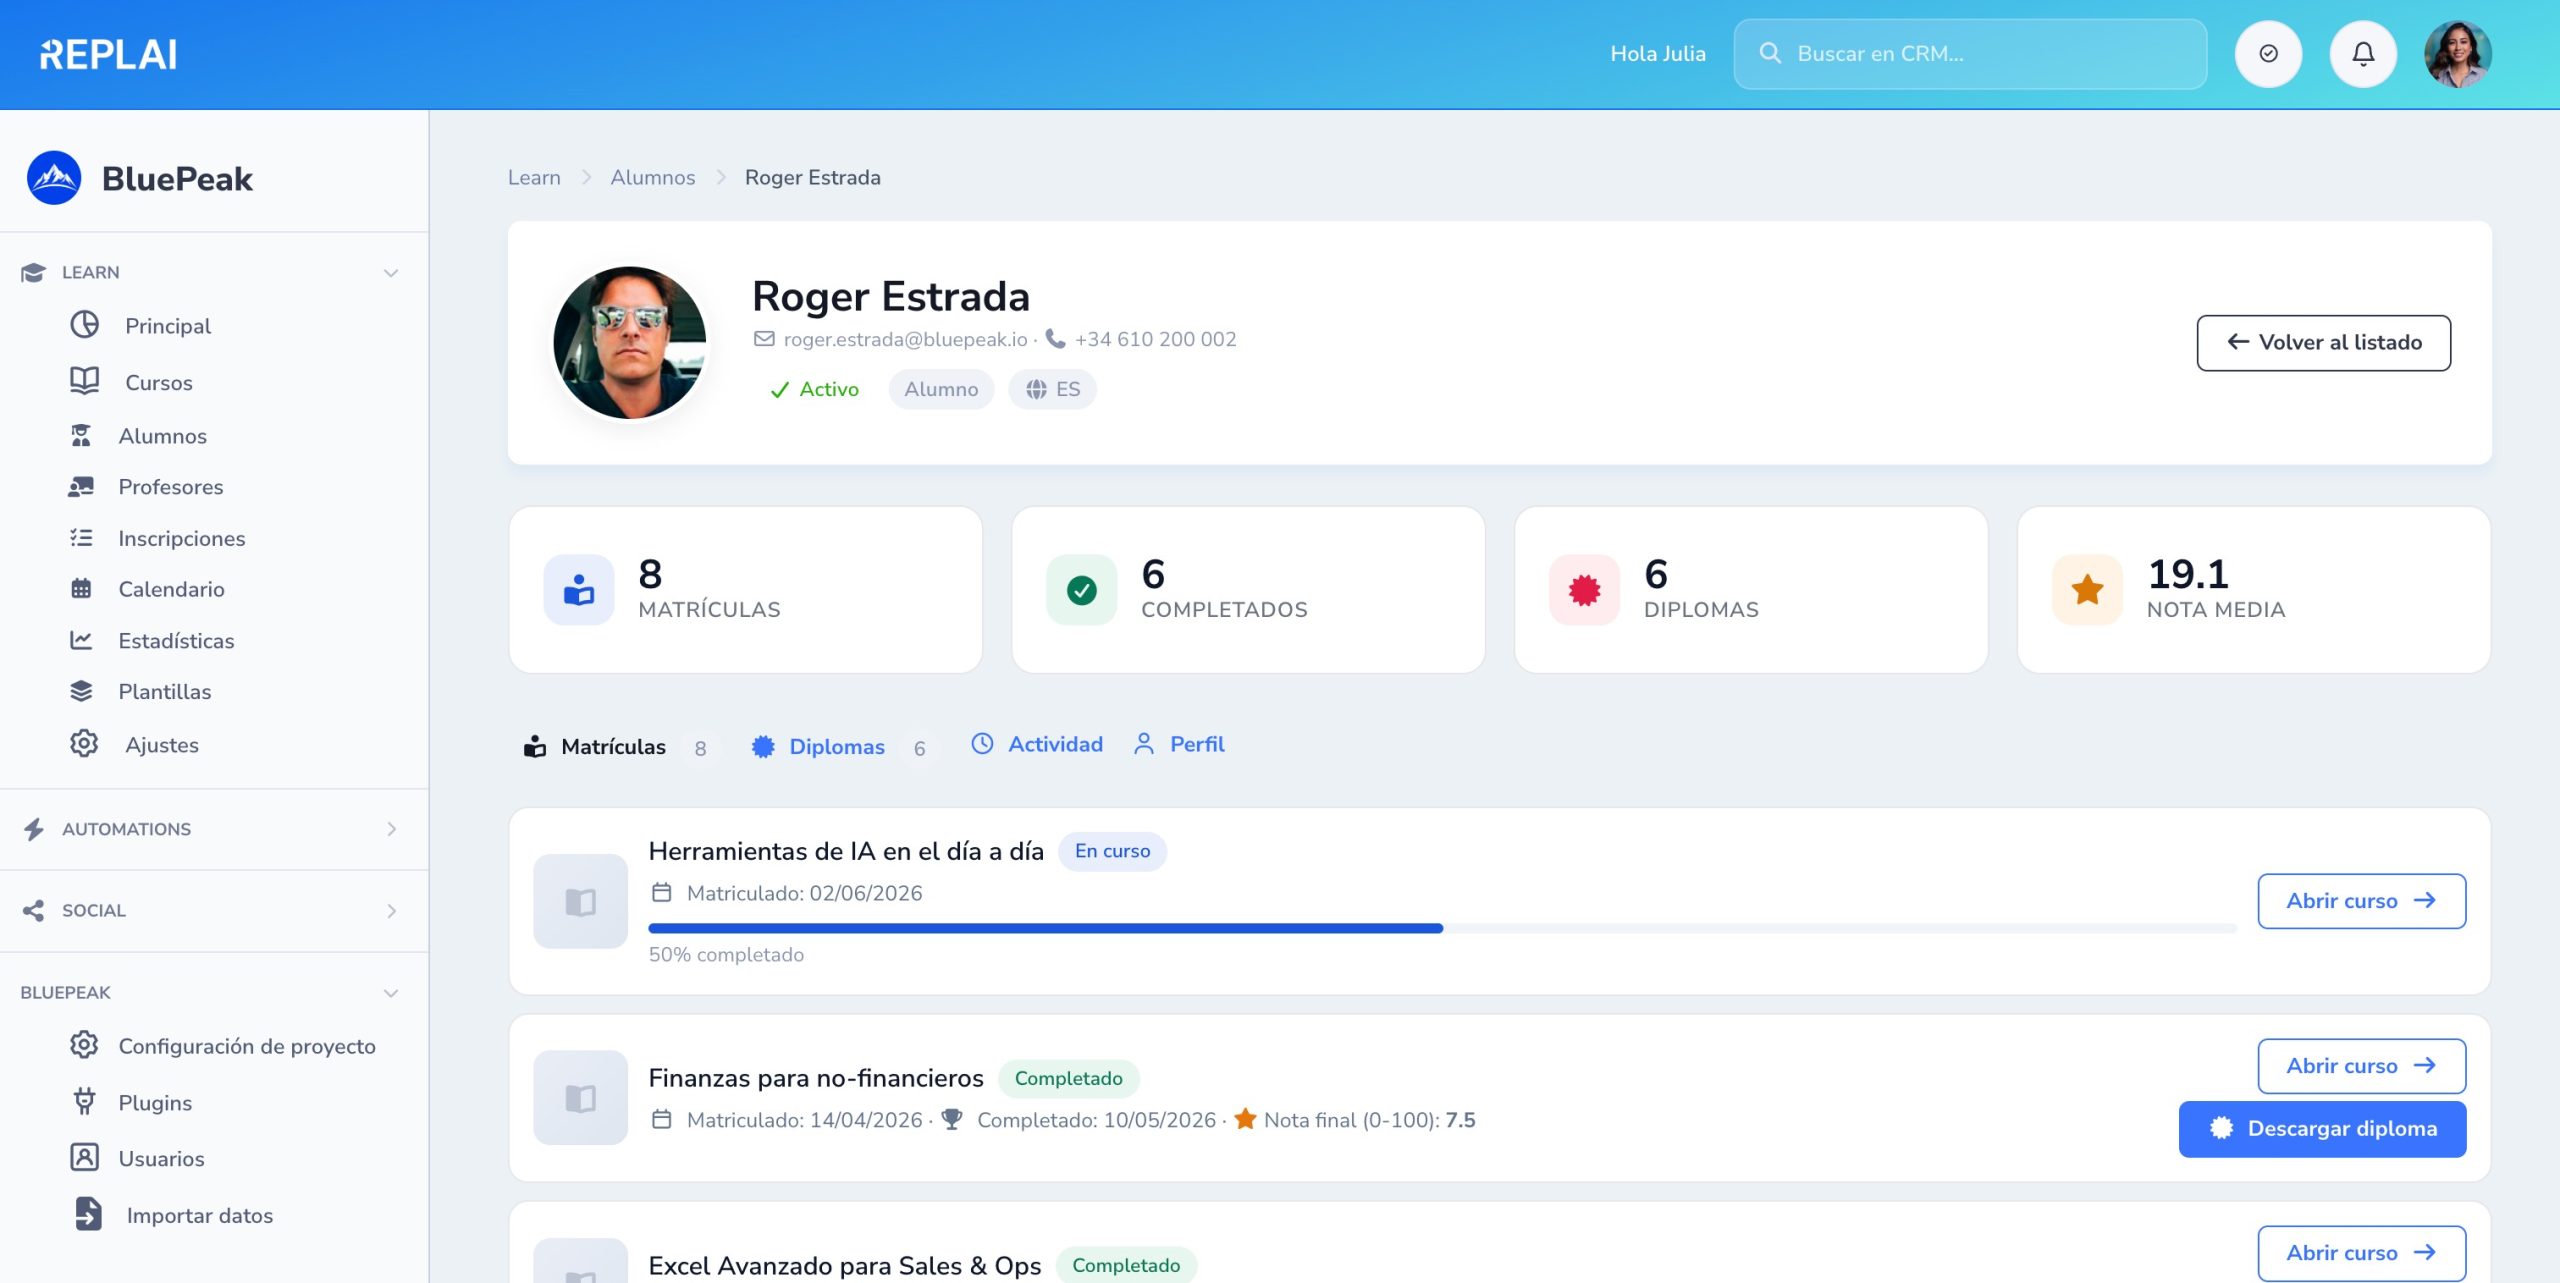Click the 50% course progress bar

point(1442,929)
